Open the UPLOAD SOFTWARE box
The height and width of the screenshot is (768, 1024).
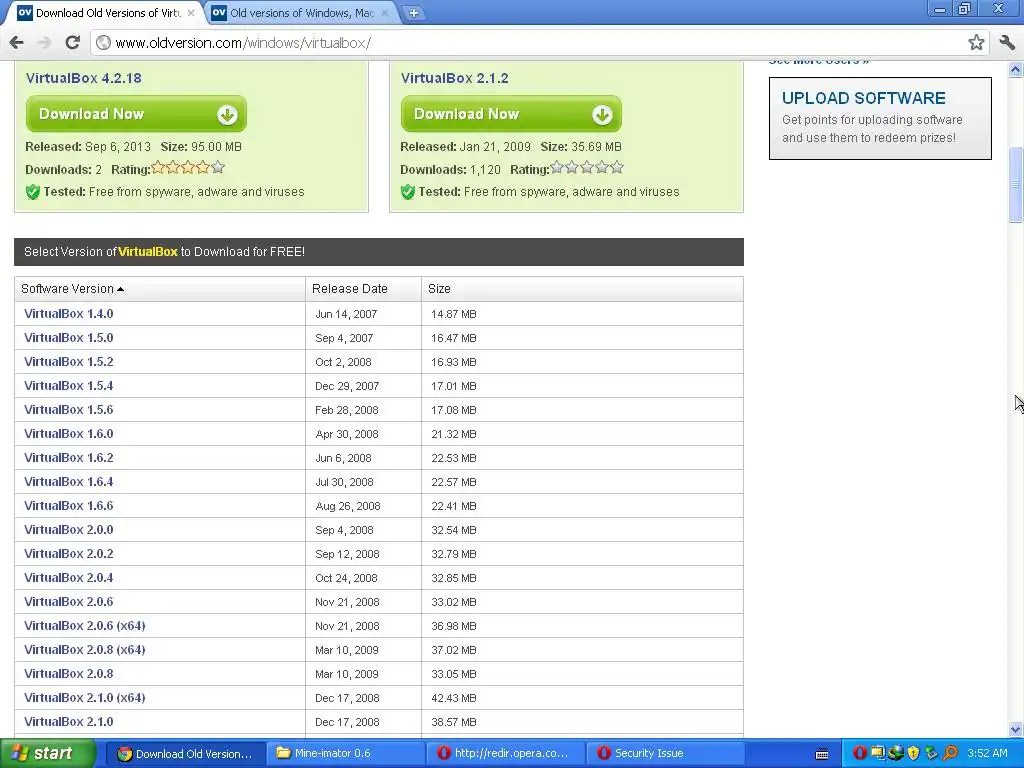click(x=880, y=118)
